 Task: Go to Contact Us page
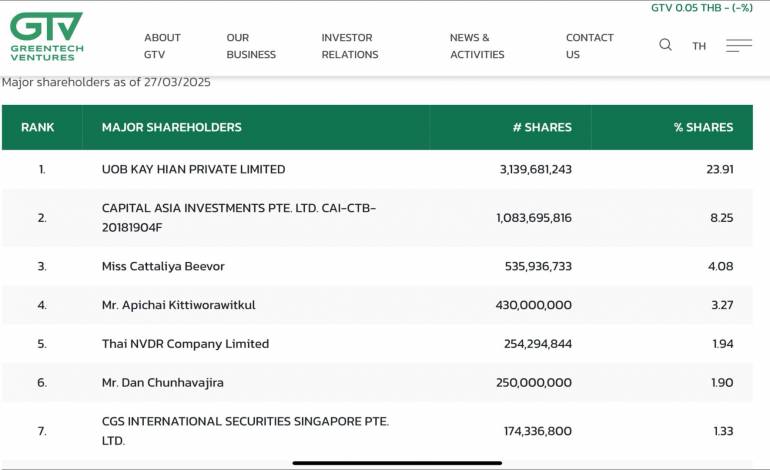[589, 46]
